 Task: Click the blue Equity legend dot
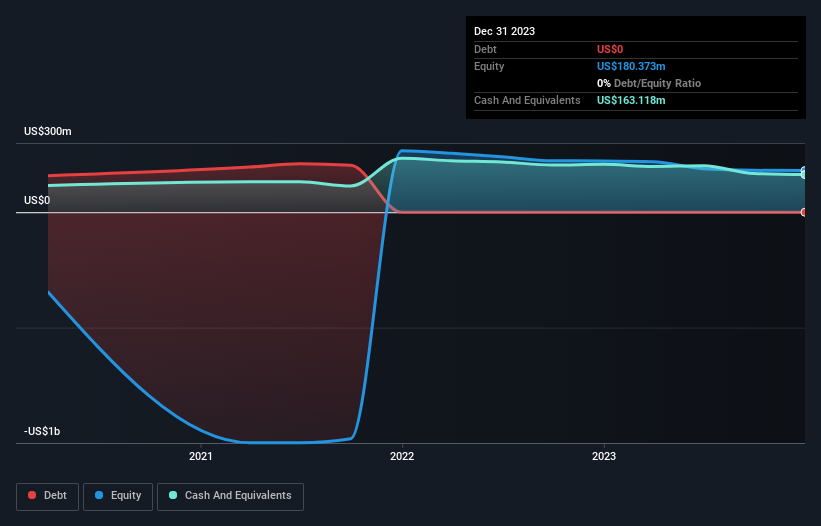(99, 495)
